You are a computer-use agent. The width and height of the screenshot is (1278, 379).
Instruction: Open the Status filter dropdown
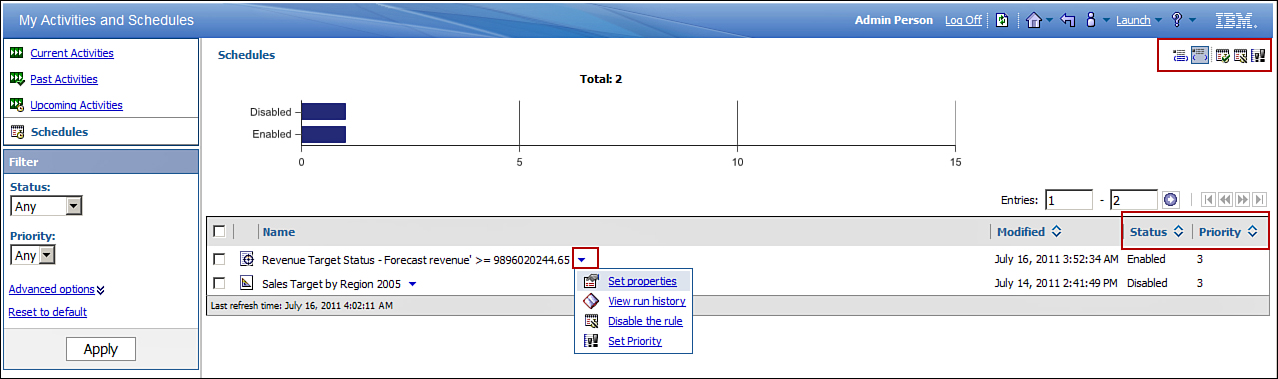pos(46,206)
